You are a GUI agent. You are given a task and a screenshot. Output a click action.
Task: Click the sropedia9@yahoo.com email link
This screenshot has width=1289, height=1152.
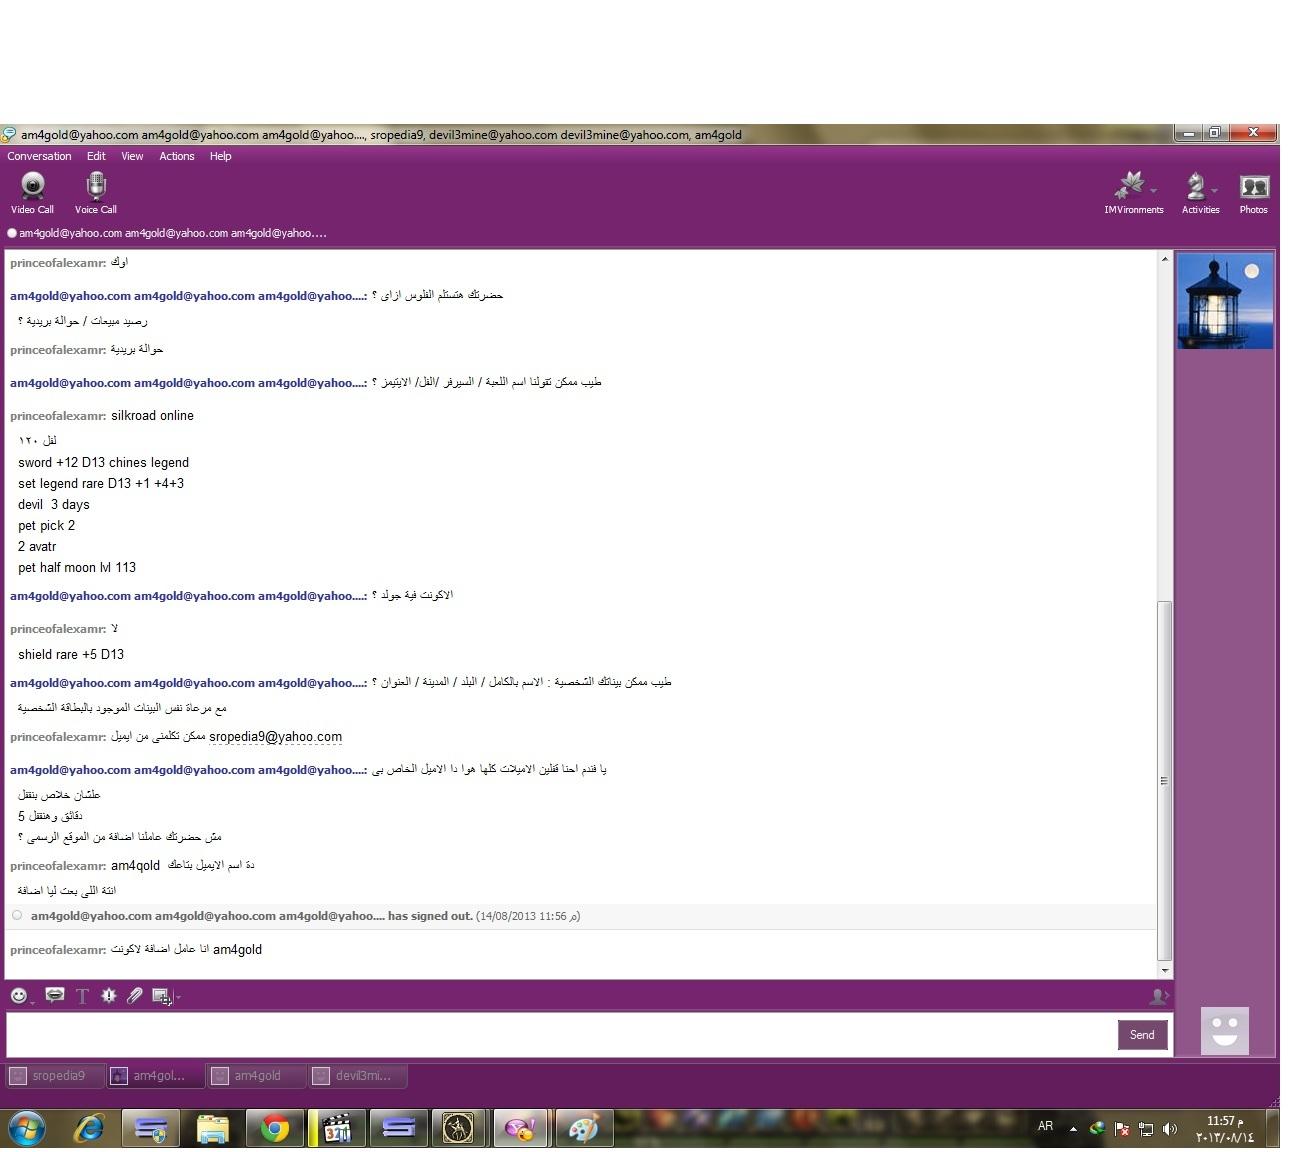pos(275,737)
